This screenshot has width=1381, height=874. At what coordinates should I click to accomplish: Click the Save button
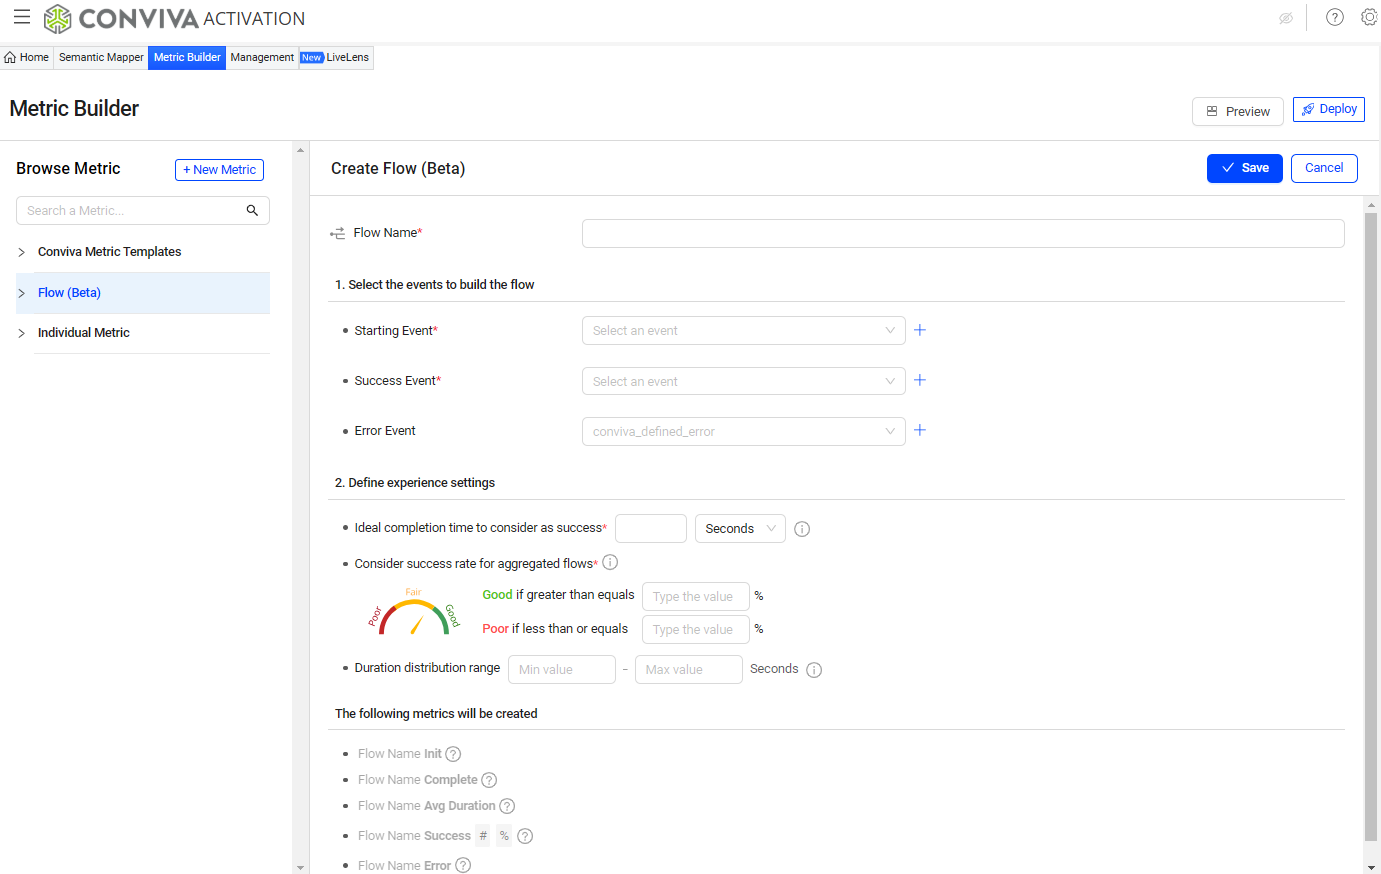click(x=1244, y=168)
